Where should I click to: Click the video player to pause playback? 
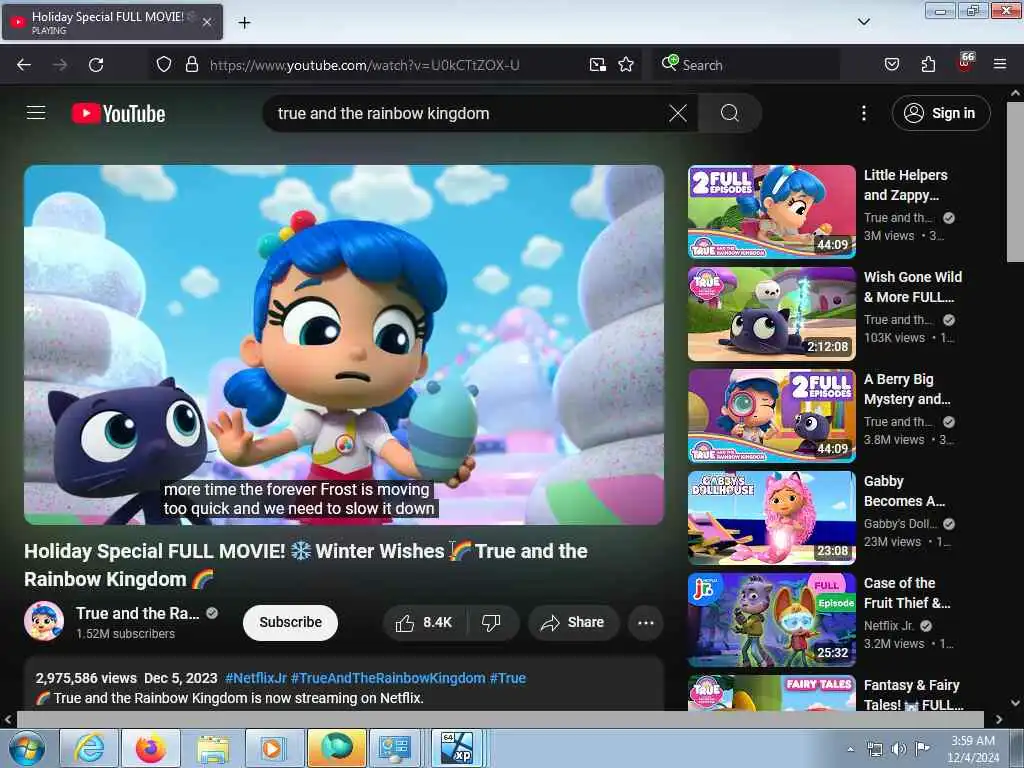click(344, 344)
